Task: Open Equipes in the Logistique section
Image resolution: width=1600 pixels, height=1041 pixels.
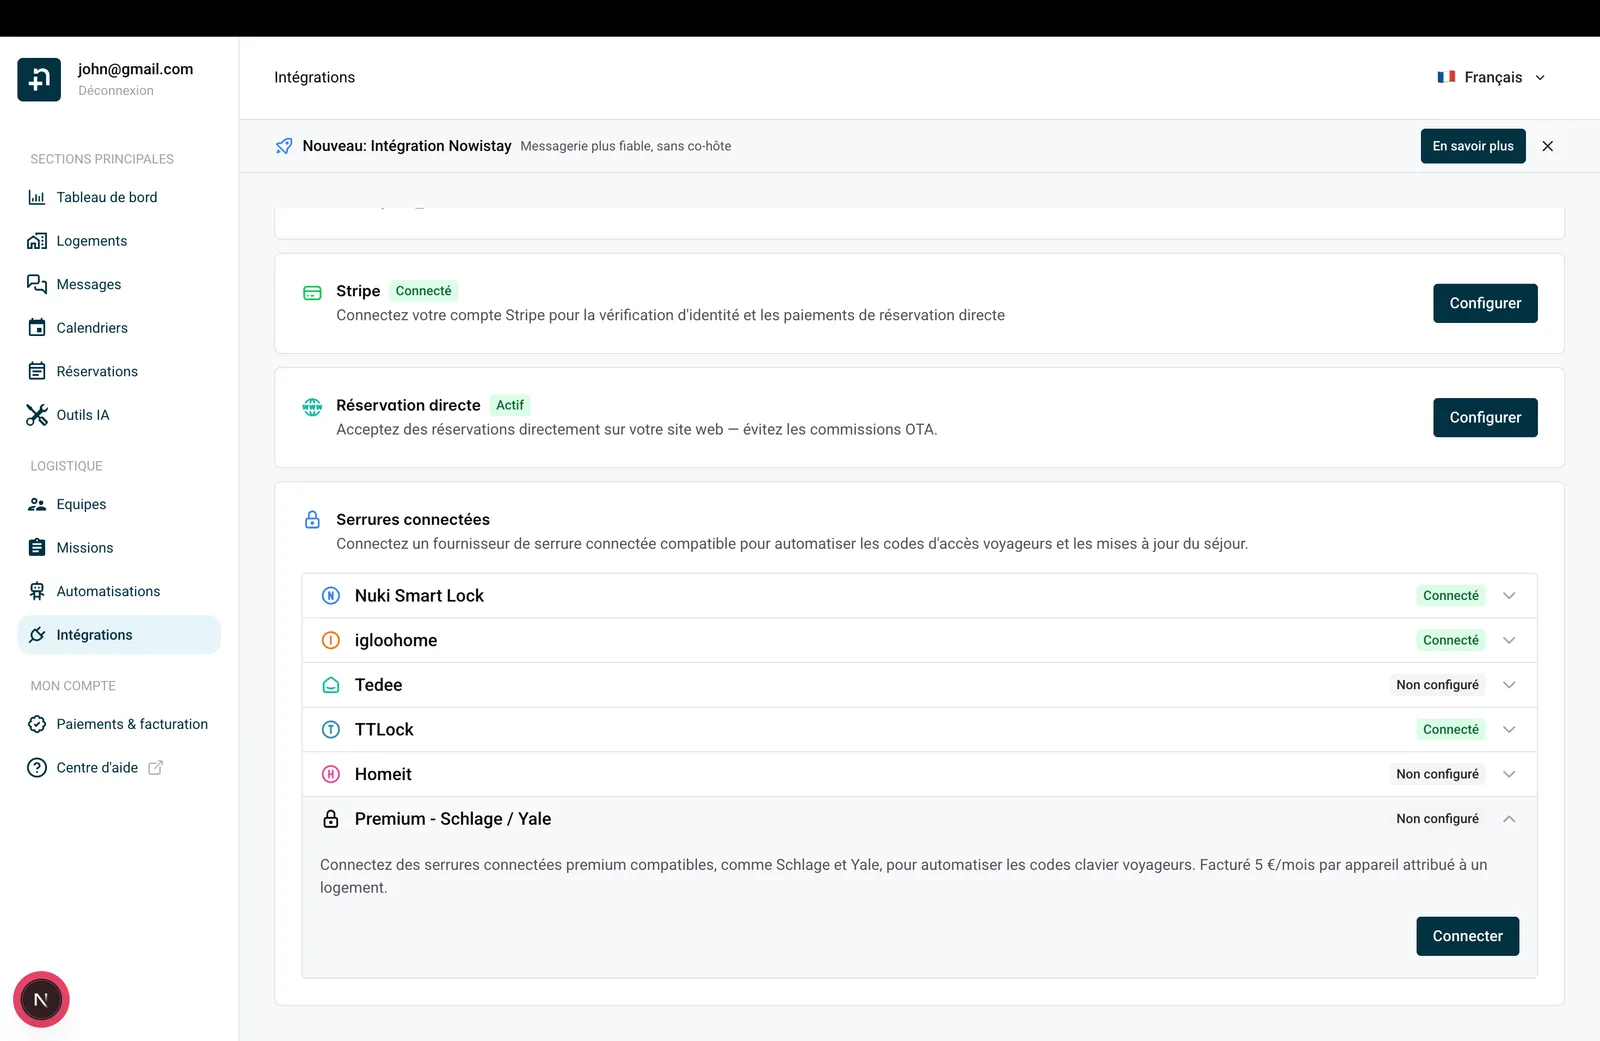Action: pyautogui.click(x=119, y=504)
